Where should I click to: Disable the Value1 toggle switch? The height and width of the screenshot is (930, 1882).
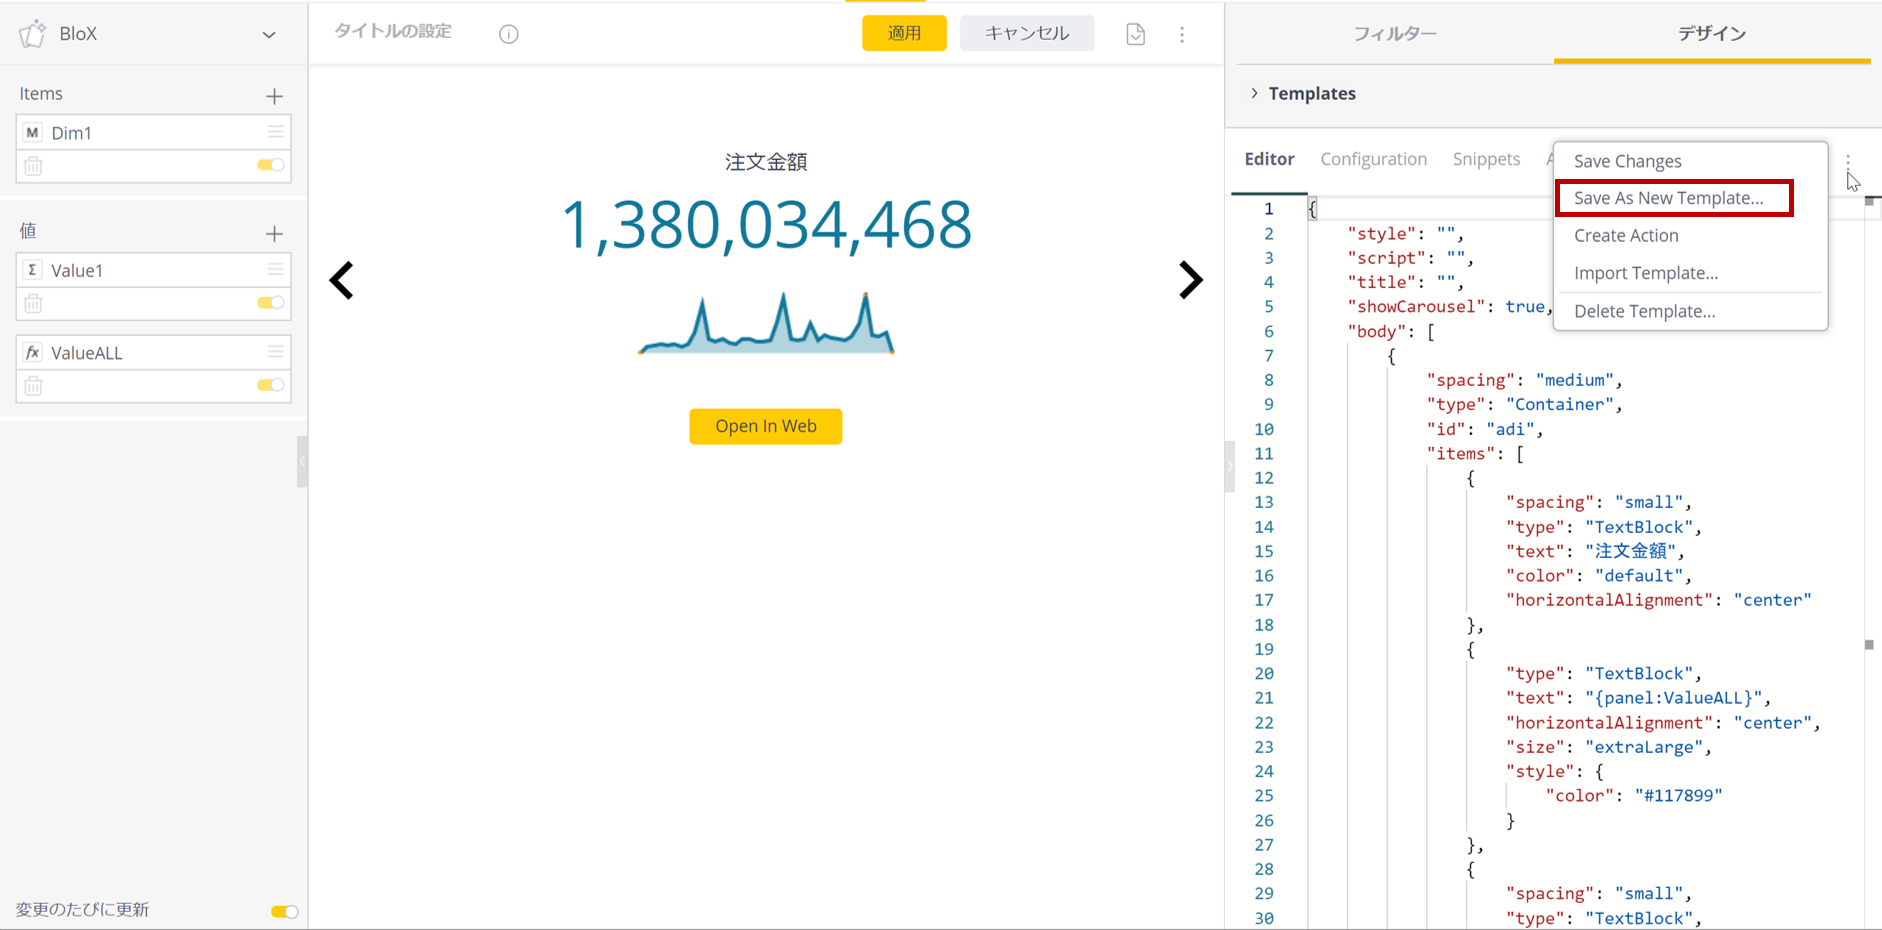[x=270, y=303]
